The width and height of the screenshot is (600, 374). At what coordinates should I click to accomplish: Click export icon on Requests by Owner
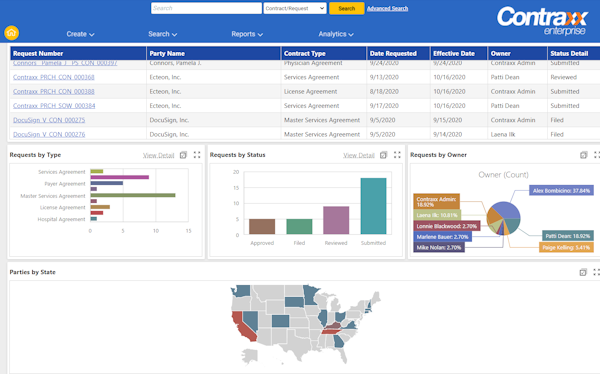[x=584, y=155]
